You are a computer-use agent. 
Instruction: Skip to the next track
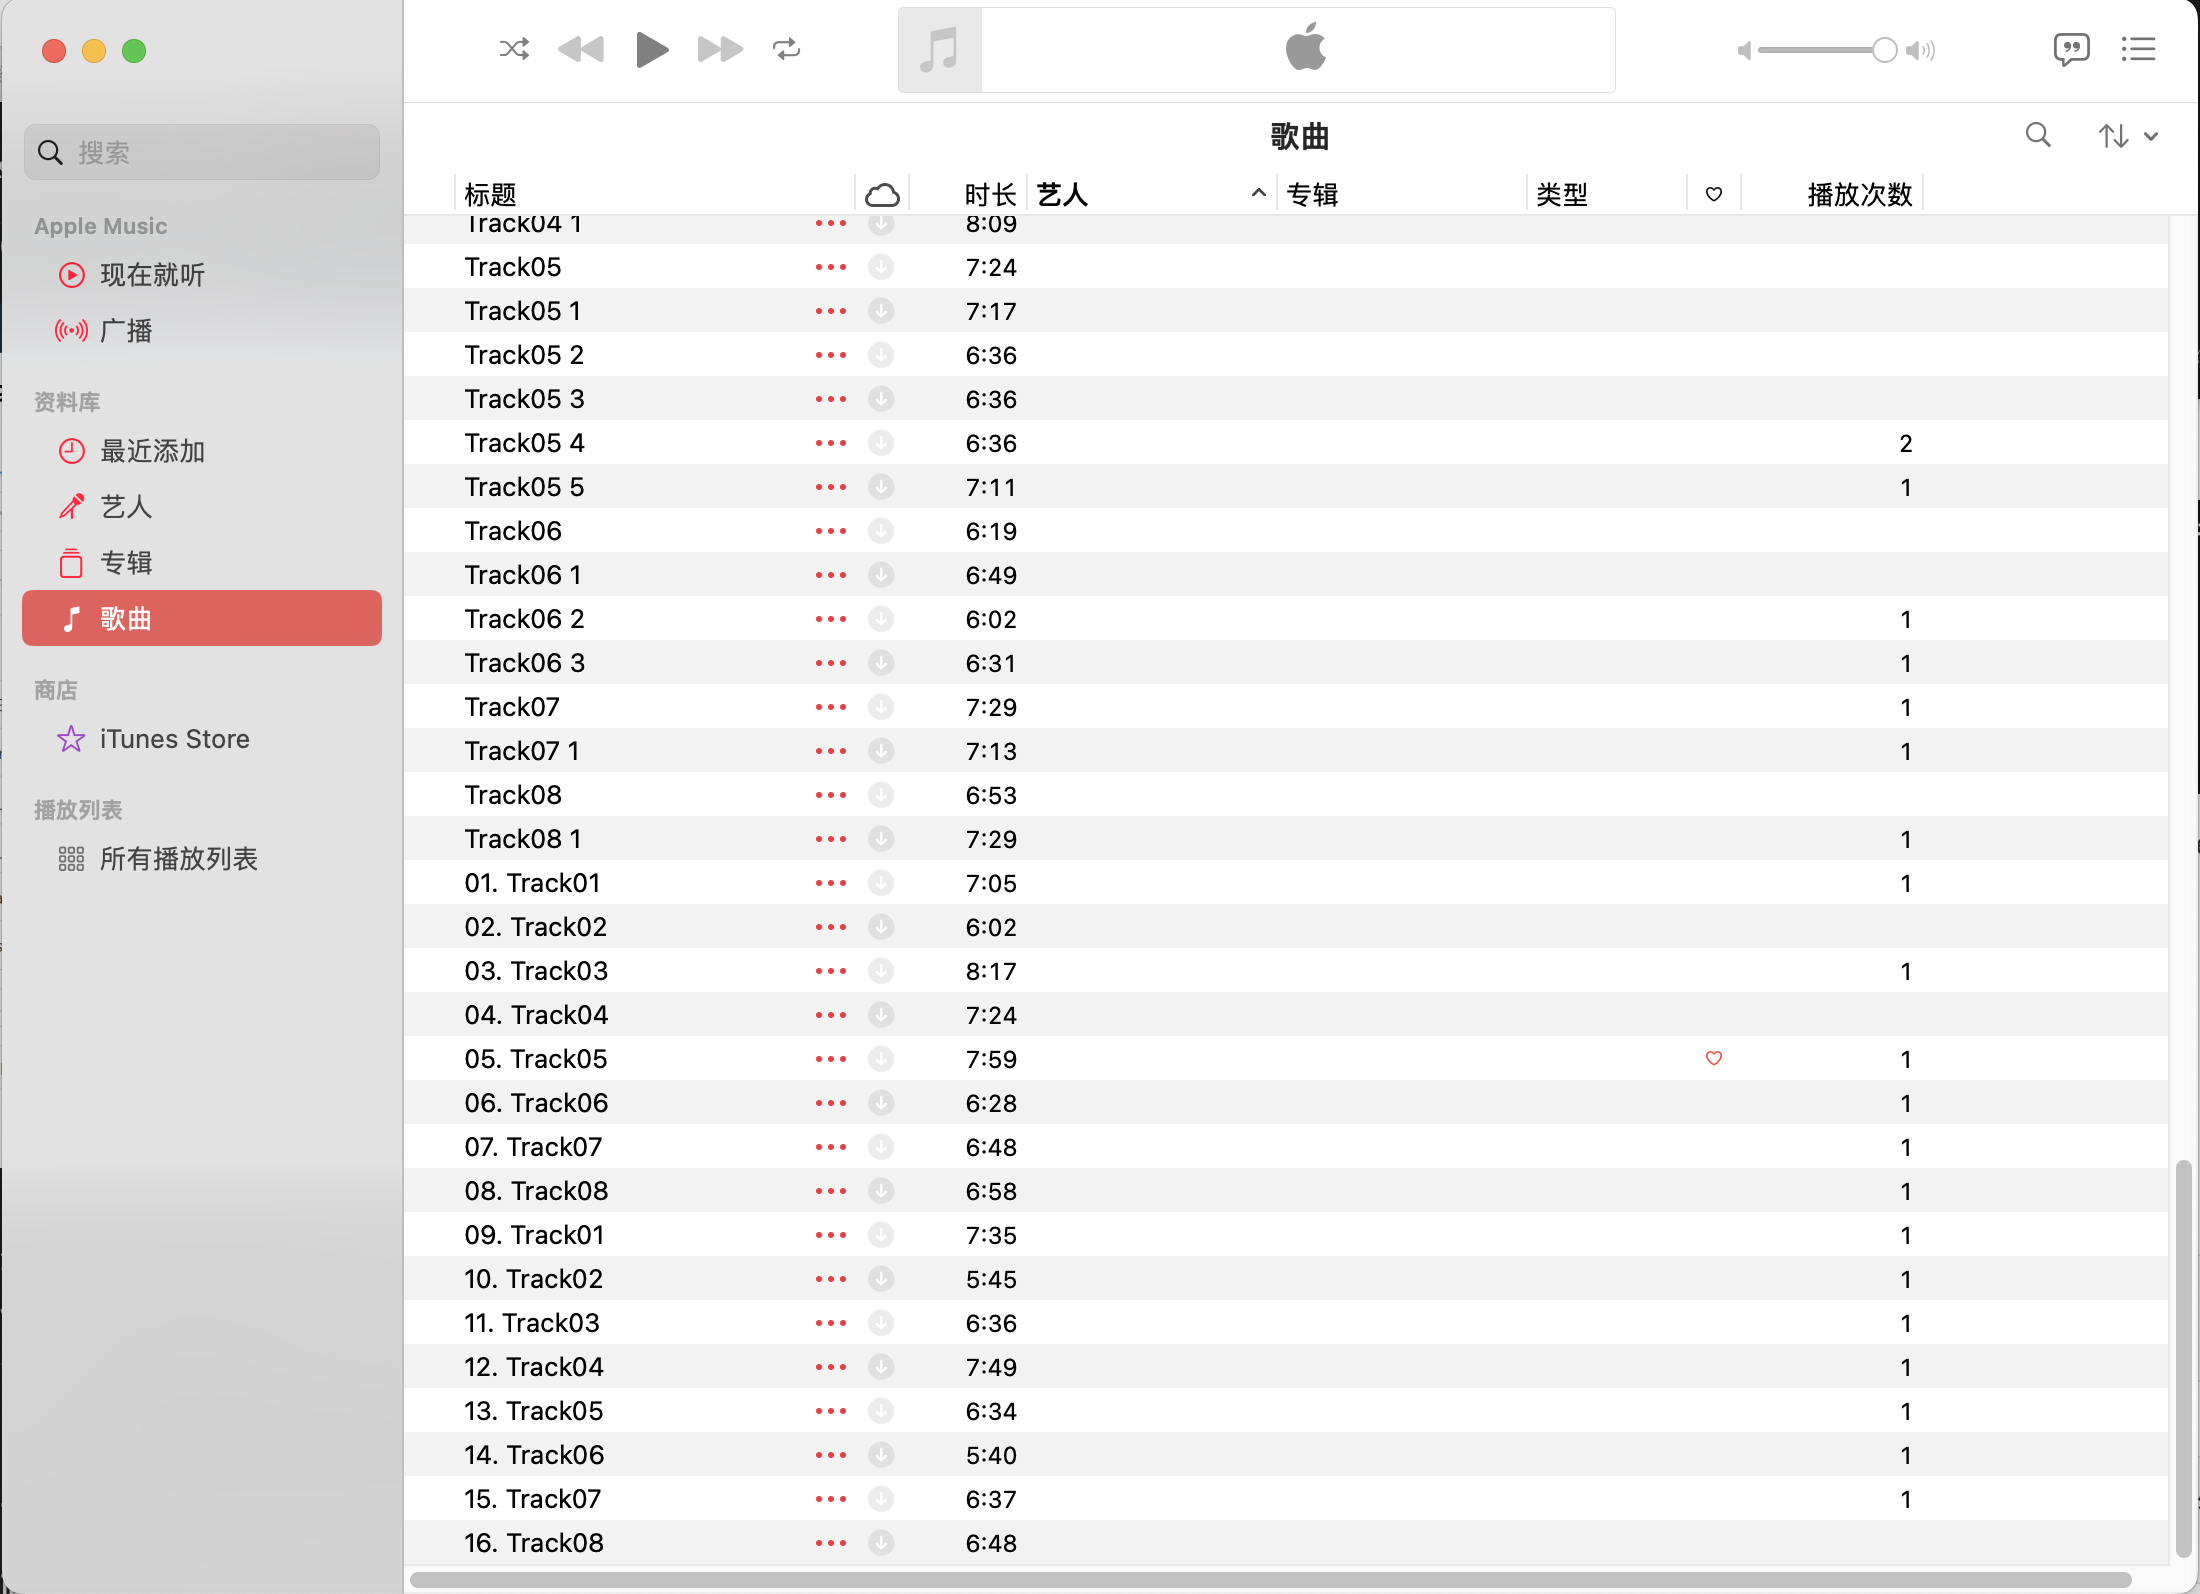point(720,49)
